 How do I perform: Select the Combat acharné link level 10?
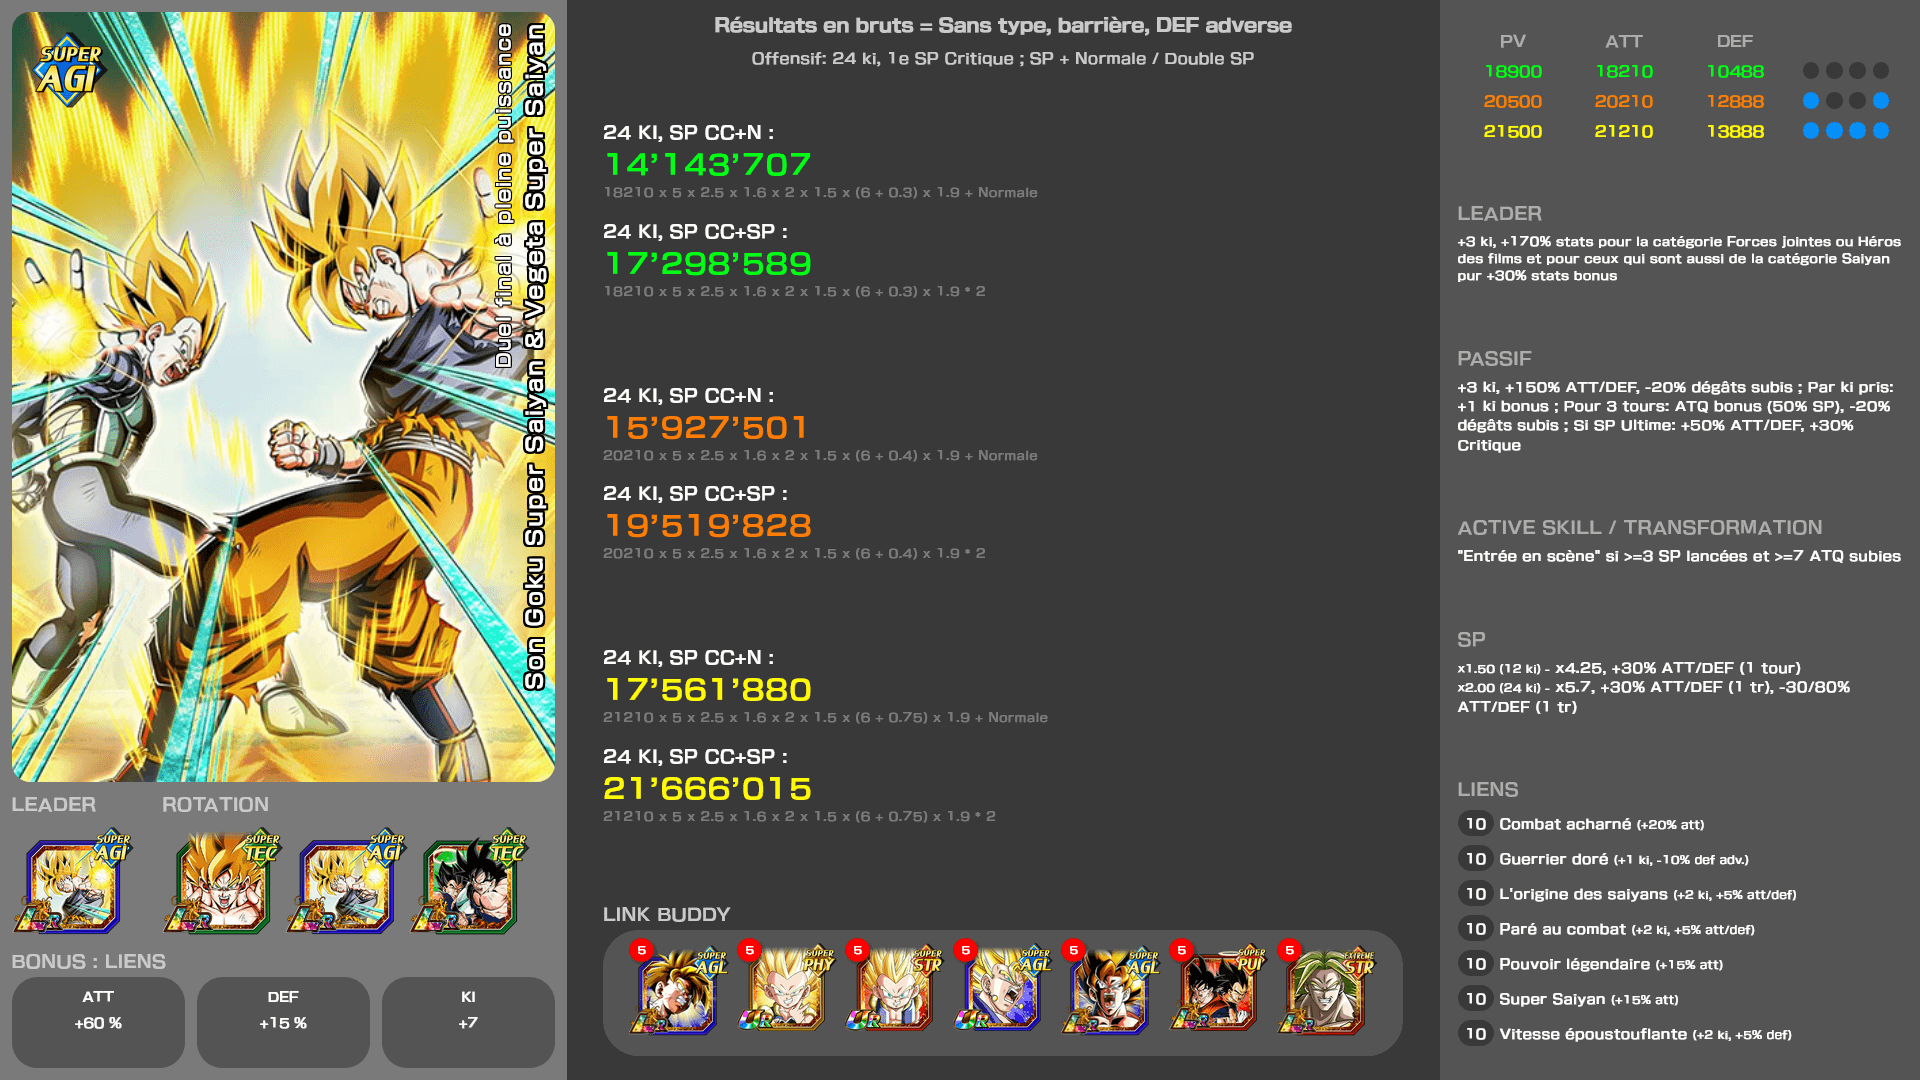(1476, 824)
